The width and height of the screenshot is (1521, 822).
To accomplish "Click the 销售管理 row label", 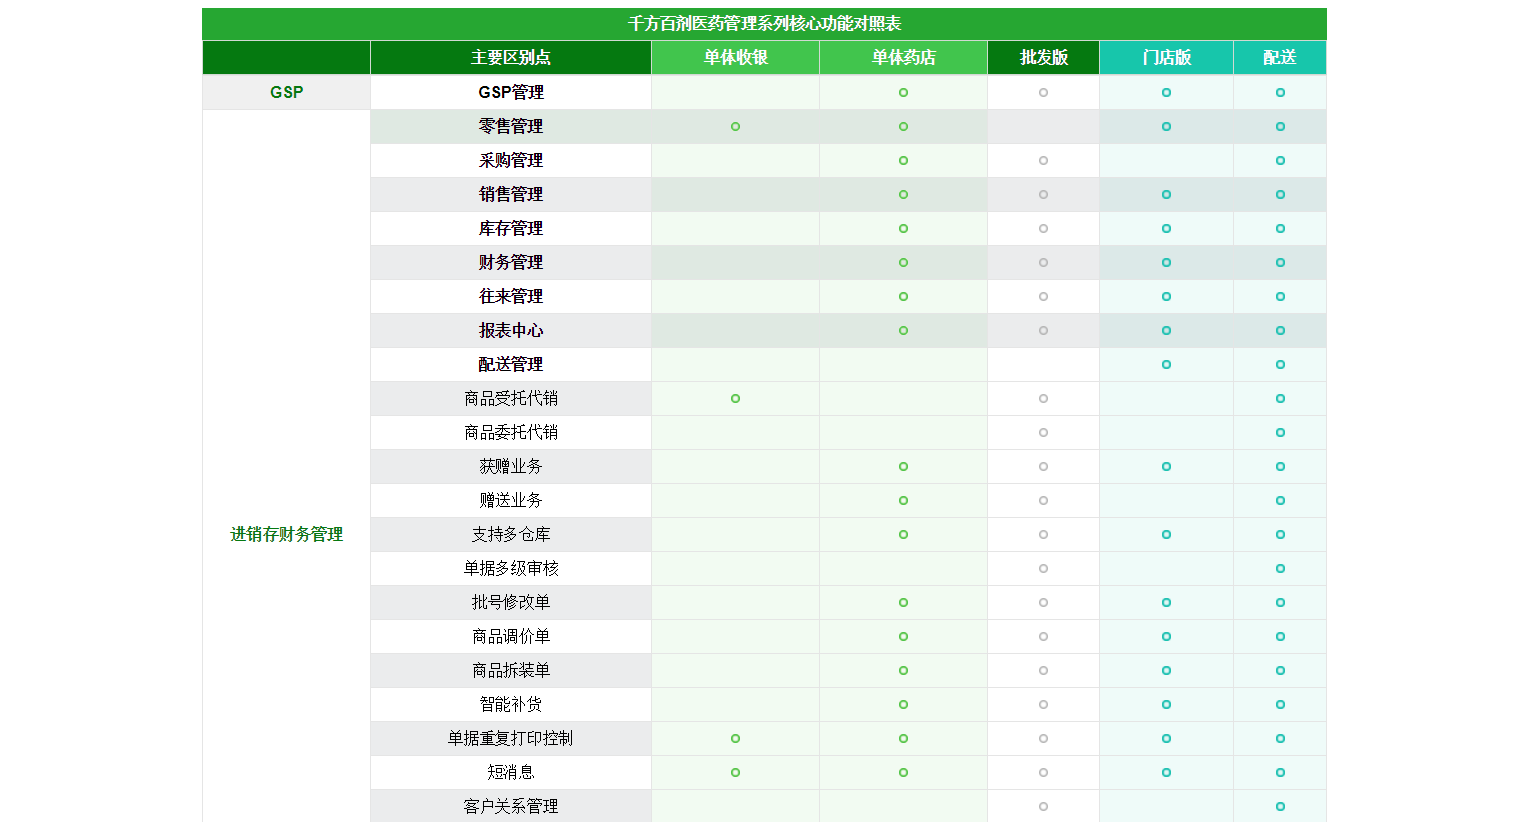I will click(511, 194).
